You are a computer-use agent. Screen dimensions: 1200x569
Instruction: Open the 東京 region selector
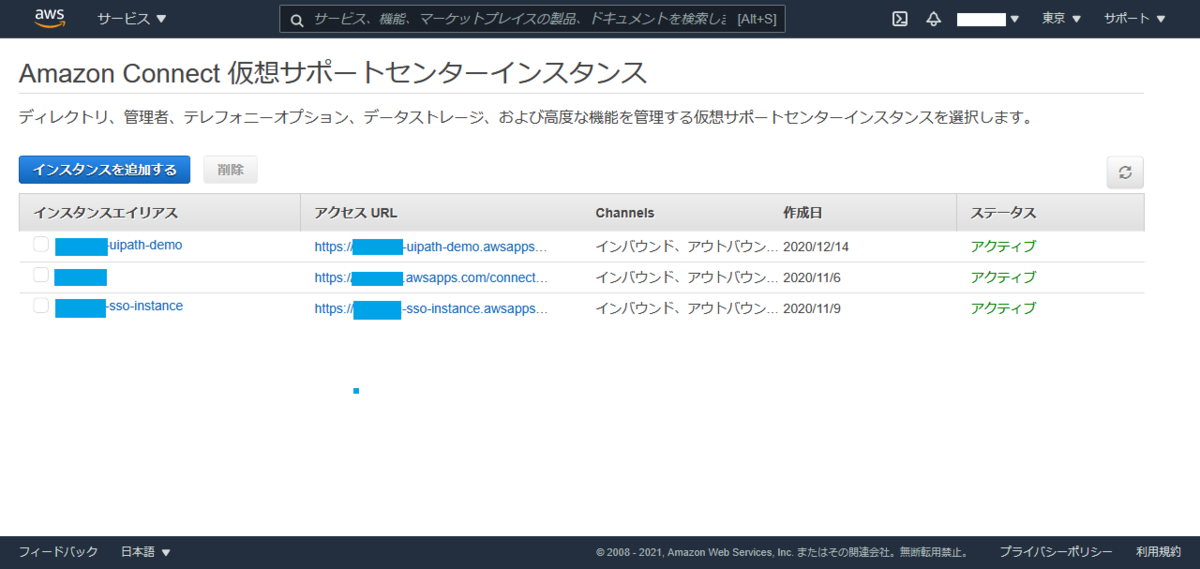pyautogui.click(x=1062, y=19)
